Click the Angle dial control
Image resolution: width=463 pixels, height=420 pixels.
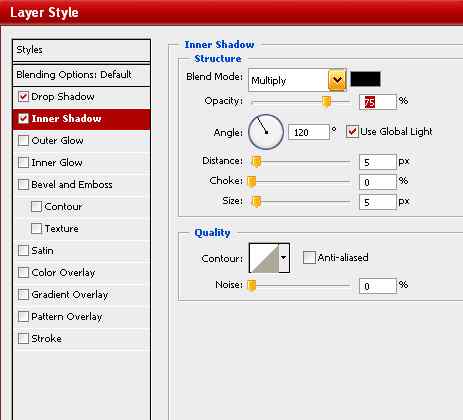(x=266, y=132)
